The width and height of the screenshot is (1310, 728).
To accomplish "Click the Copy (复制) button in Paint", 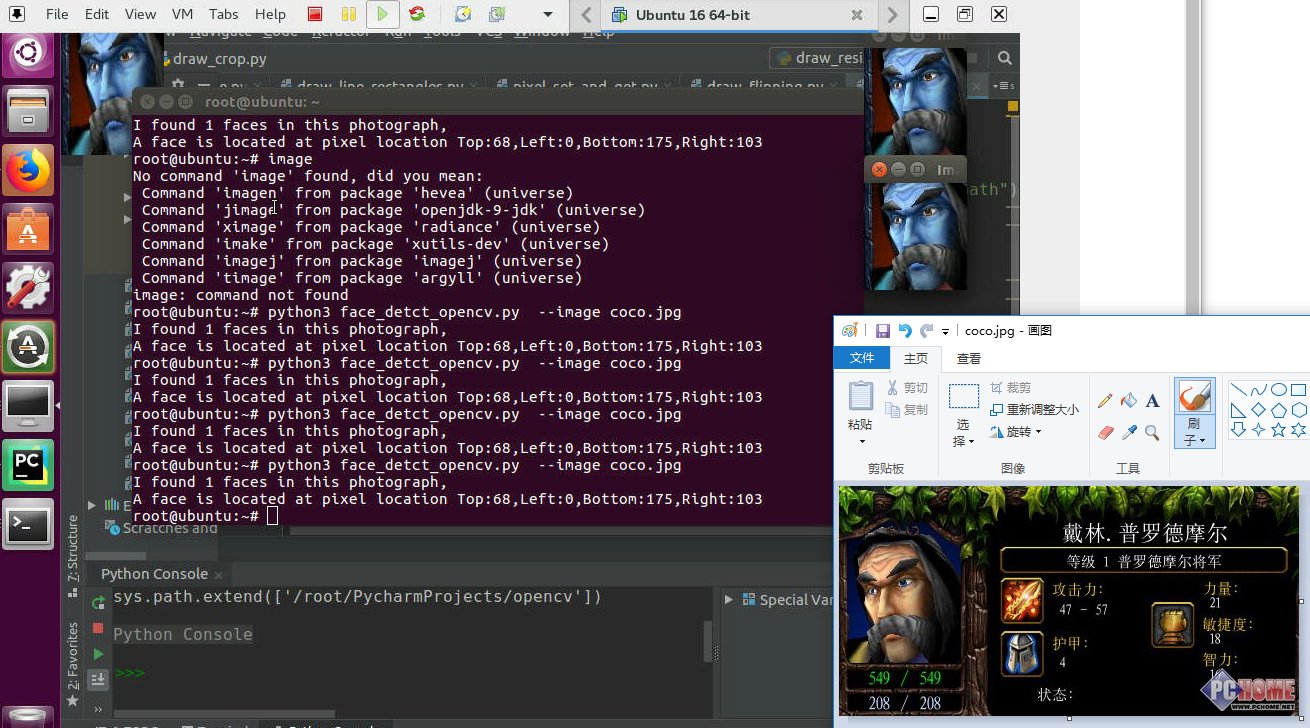I will [x=907, y=410].
